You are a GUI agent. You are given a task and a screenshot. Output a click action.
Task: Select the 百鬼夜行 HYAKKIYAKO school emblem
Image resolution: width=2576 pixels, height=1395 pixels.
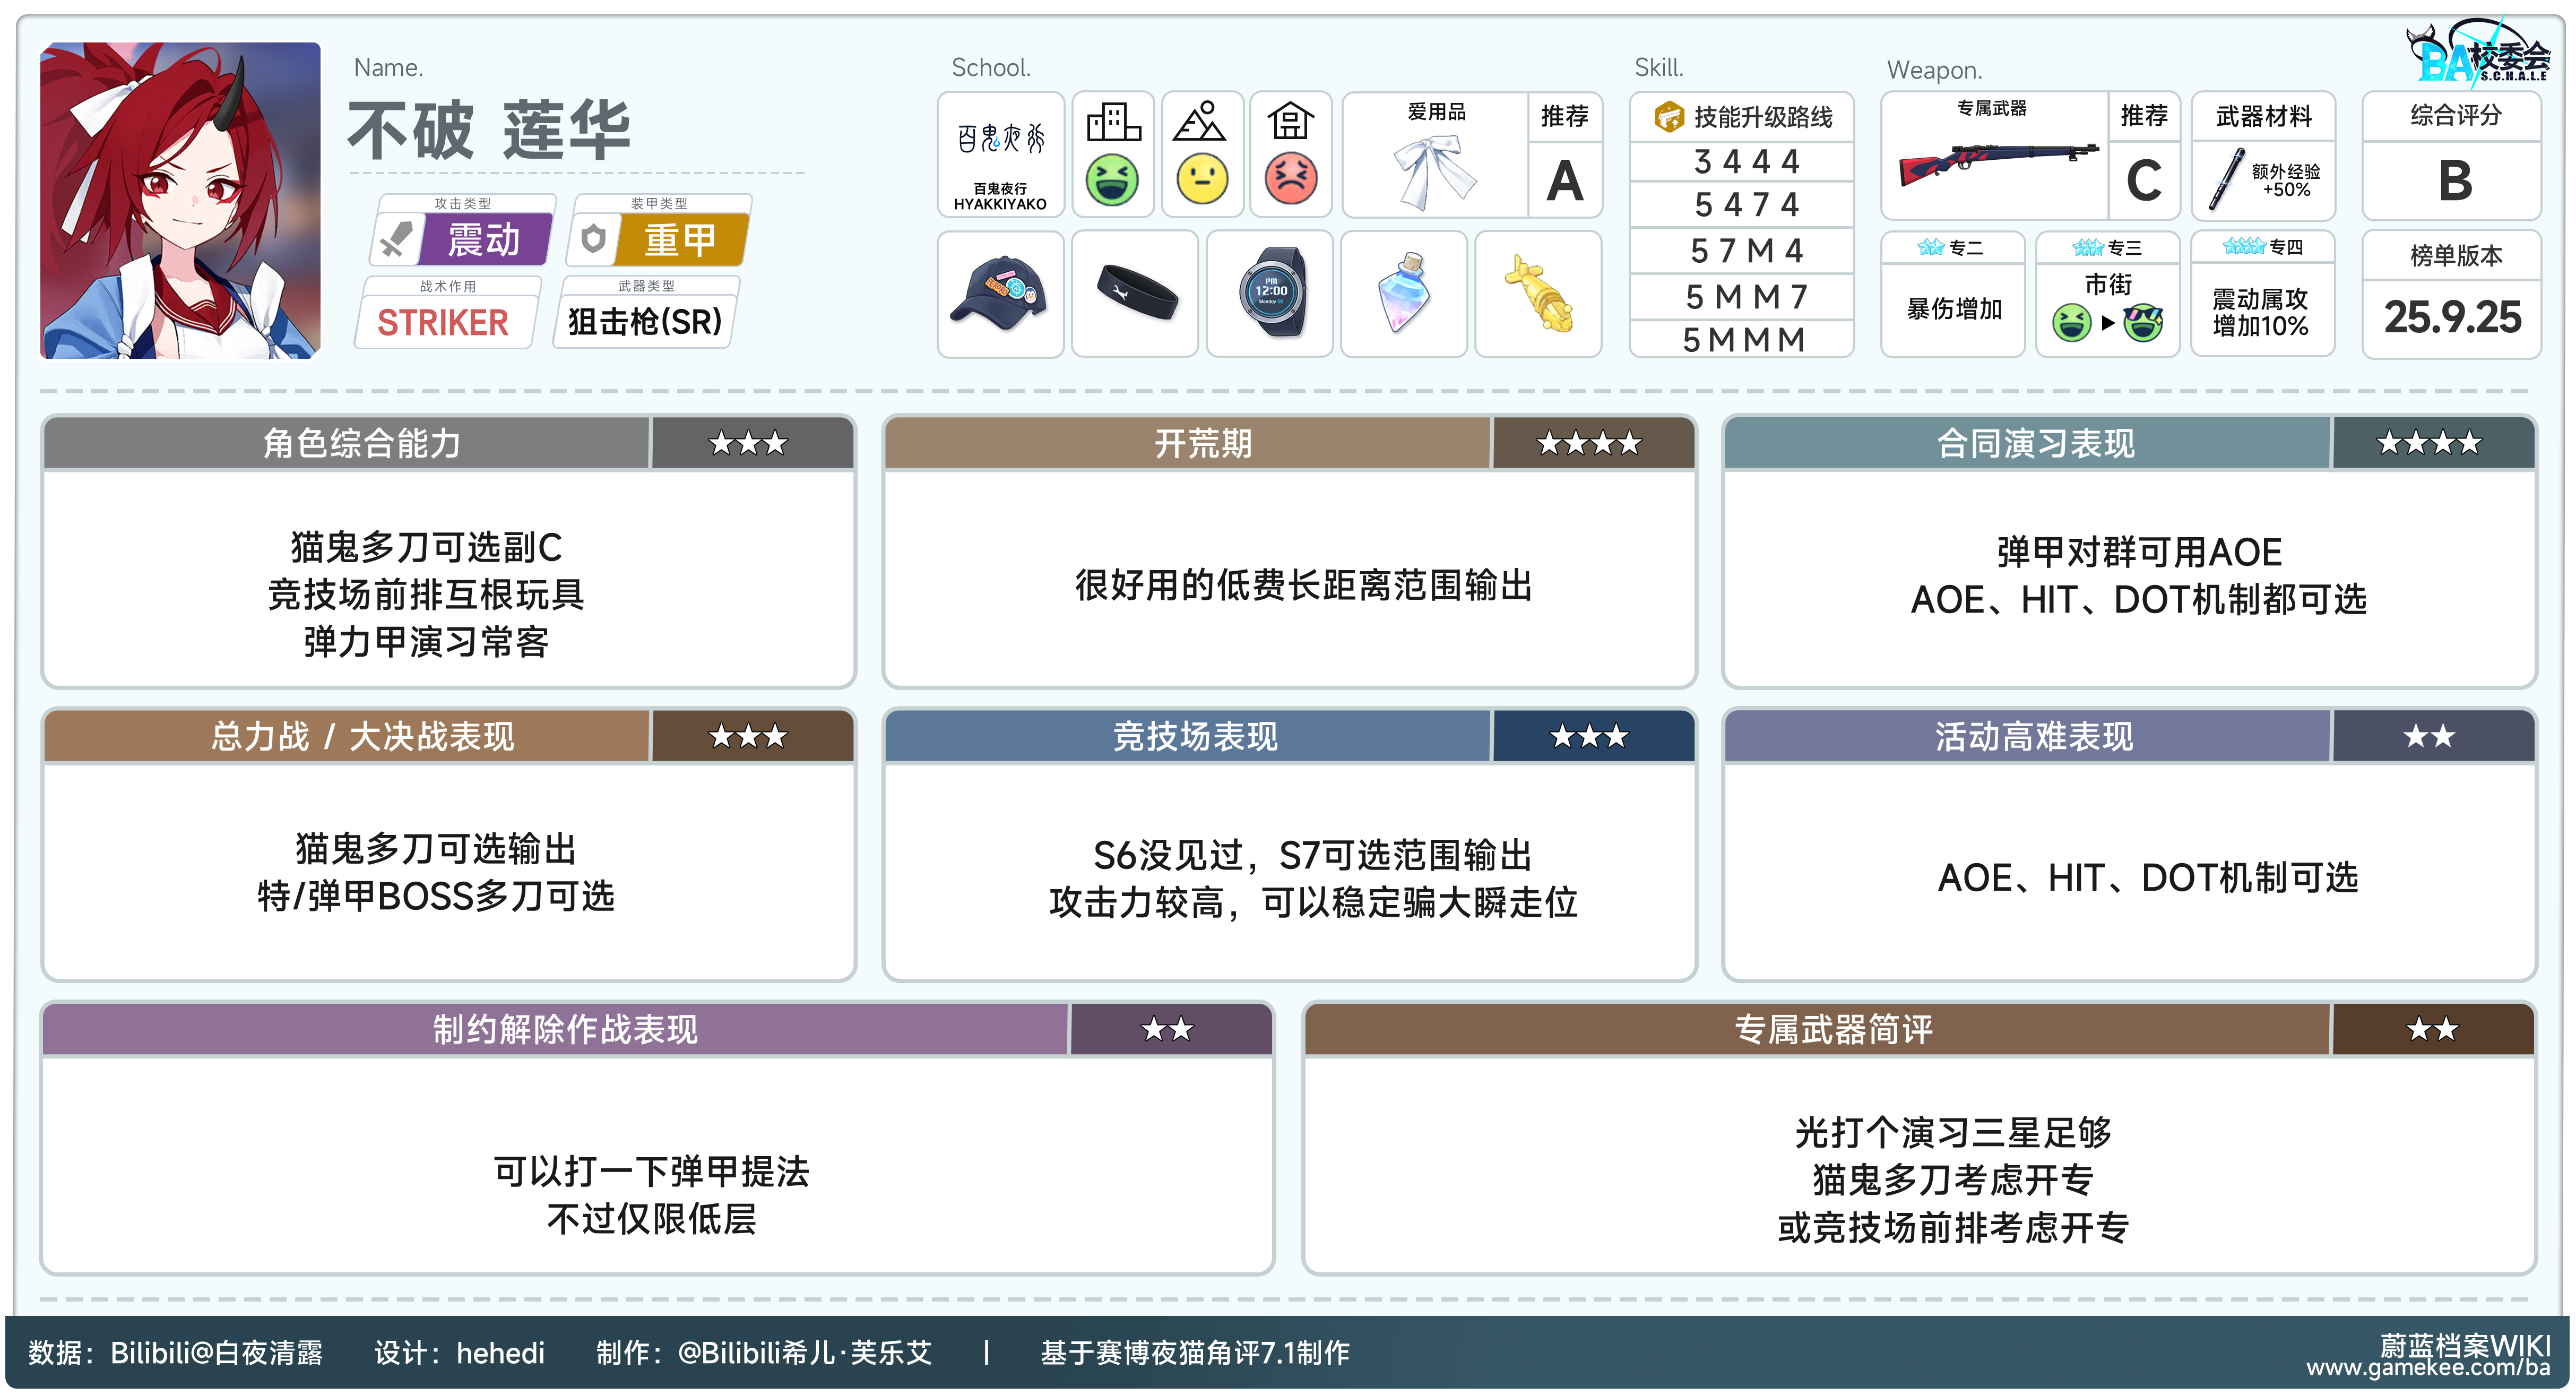coord(1000,155)
